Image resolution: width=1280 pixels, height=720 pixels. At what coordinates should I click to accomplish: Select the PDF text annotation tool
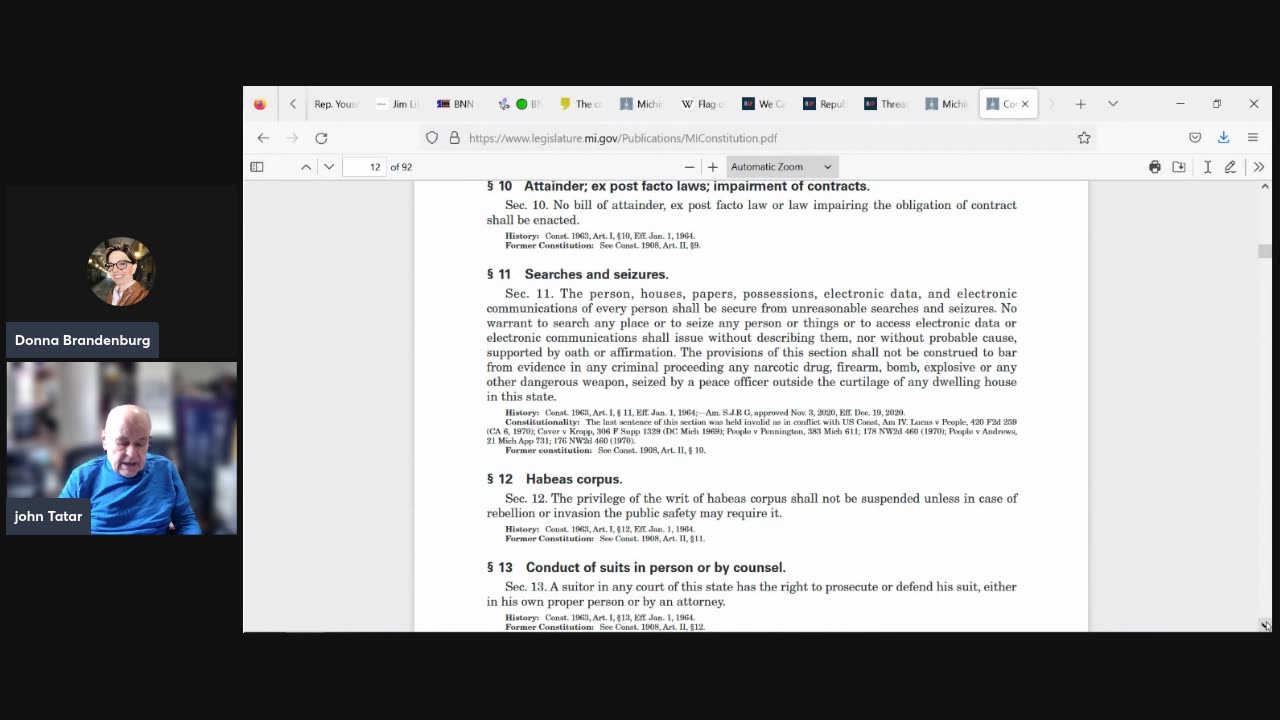pos(1207,167)
